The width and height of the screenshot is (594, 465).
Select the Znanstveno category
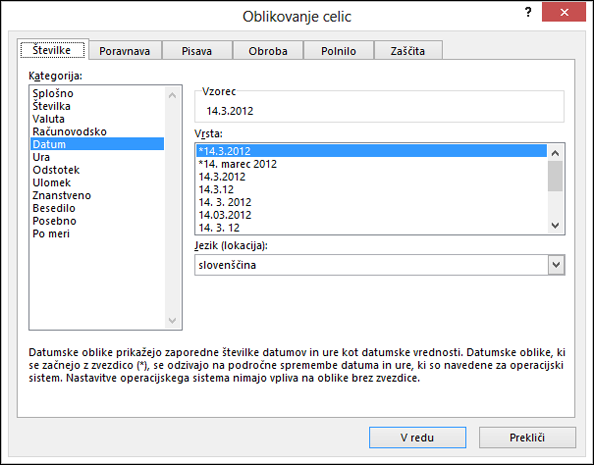97,195
